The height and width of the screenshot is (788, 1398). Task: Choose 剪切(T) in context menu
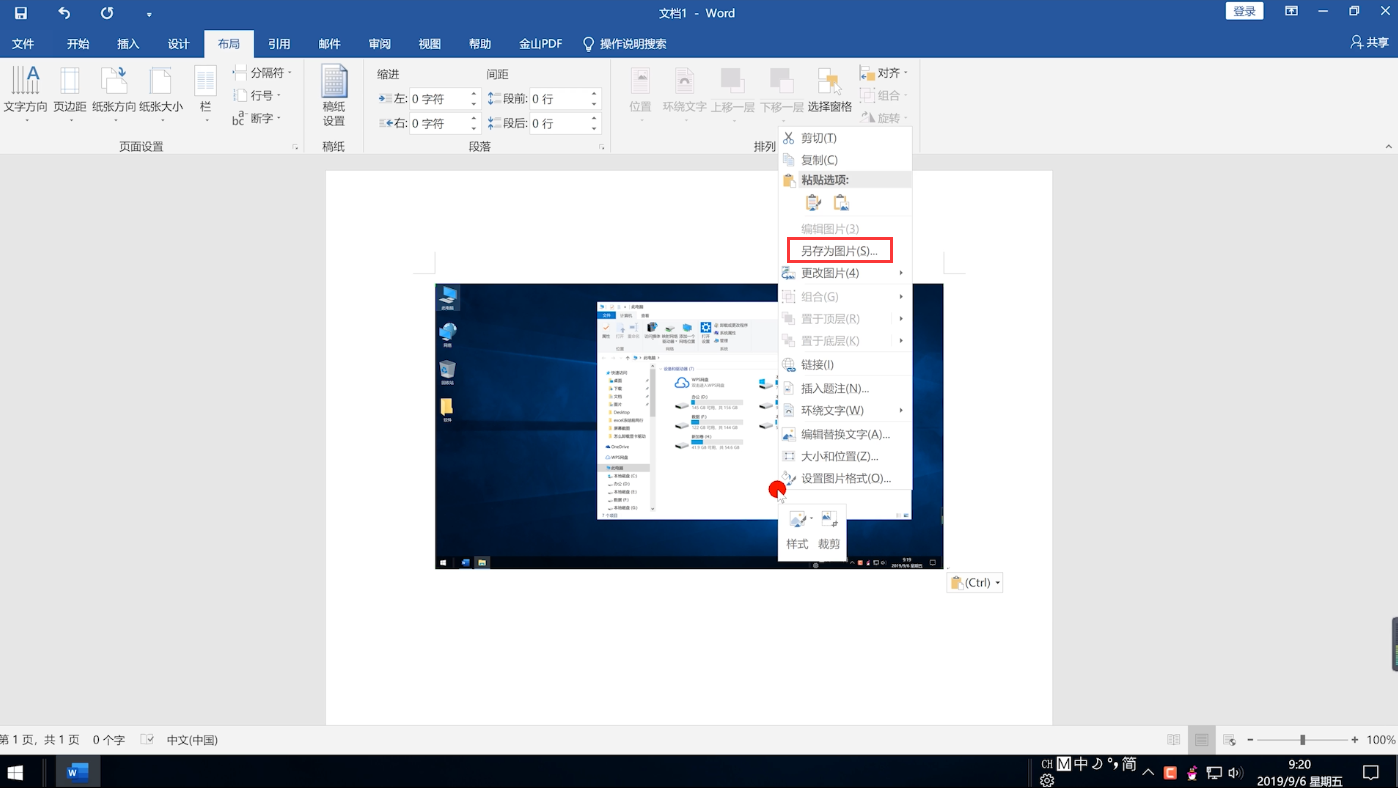point(845,138)
